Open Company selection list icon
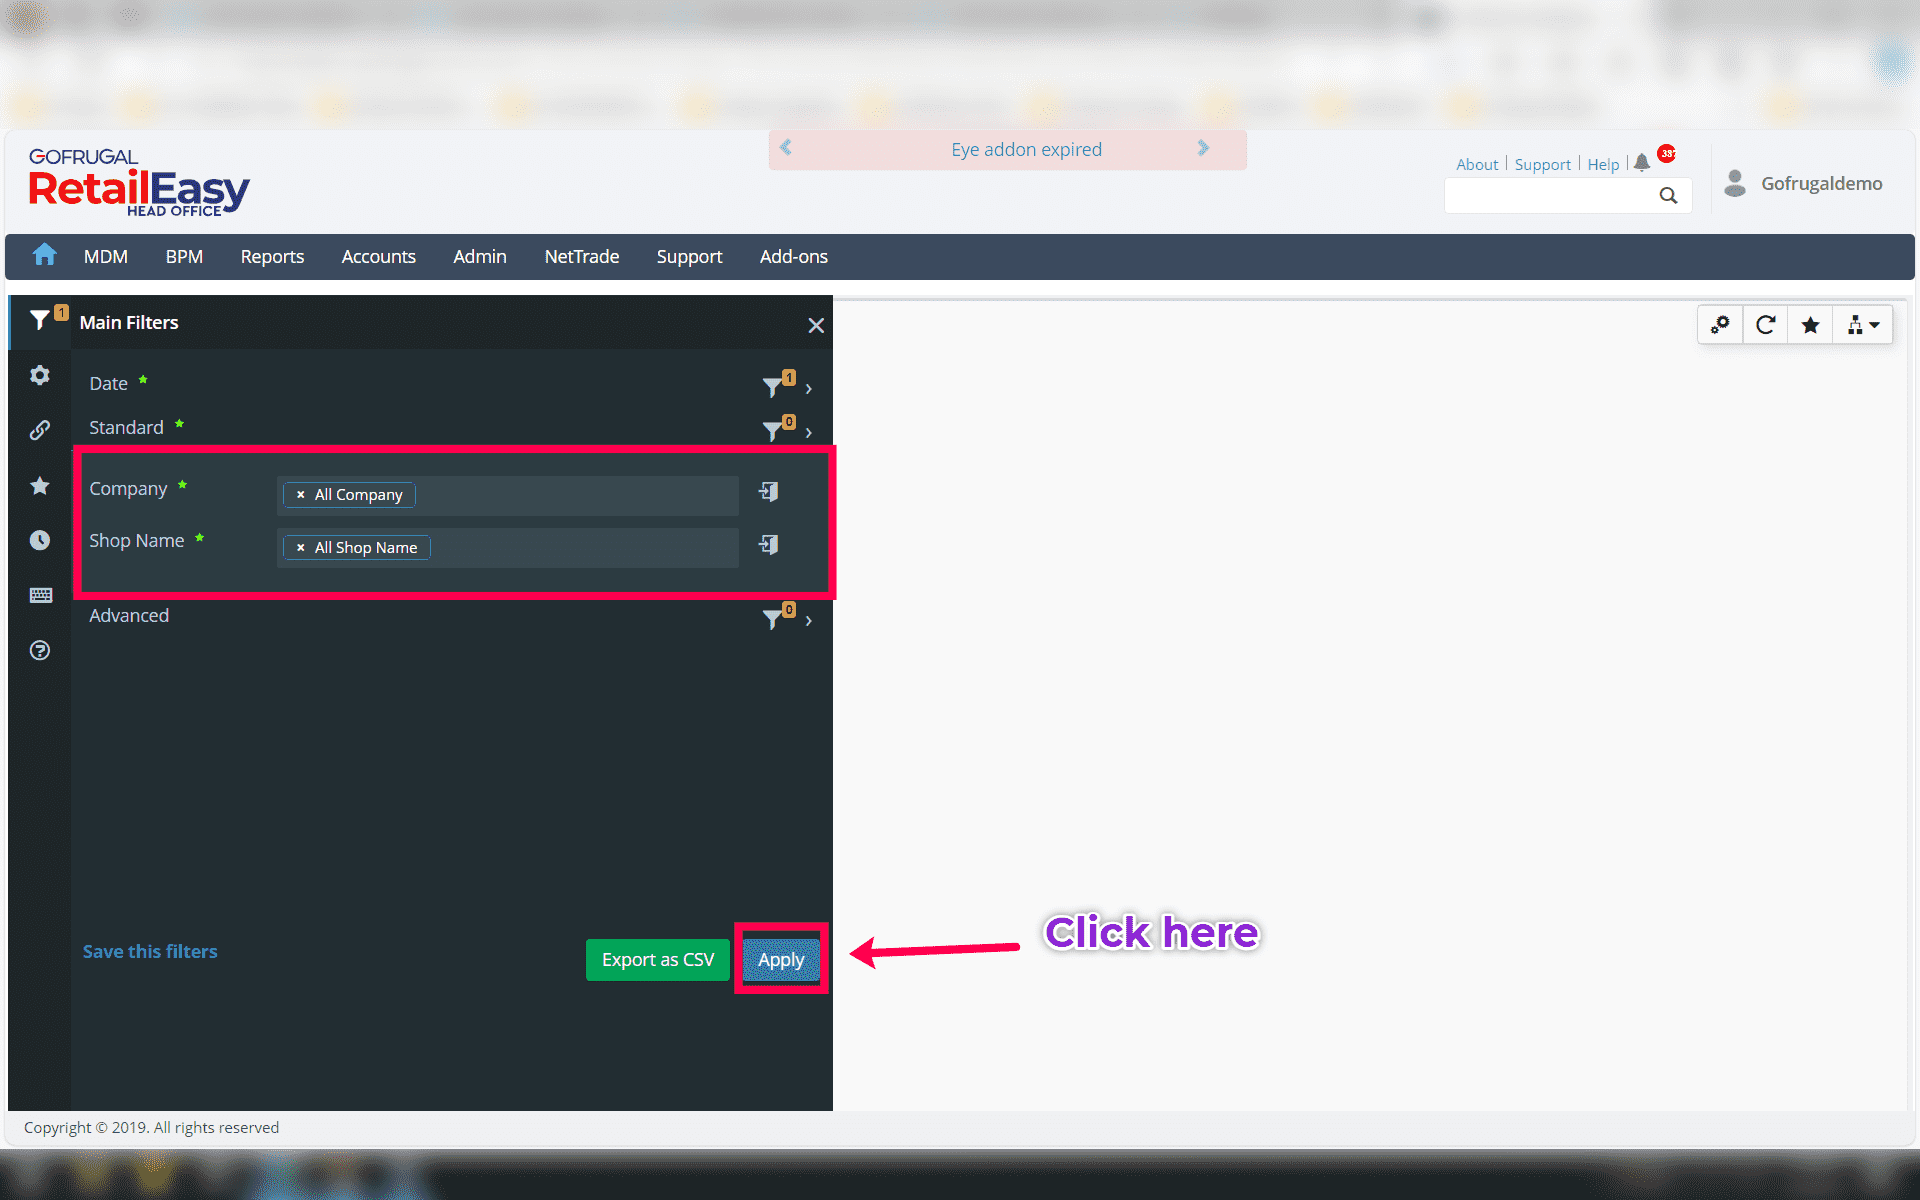1920x1200 pixels. 768,491
